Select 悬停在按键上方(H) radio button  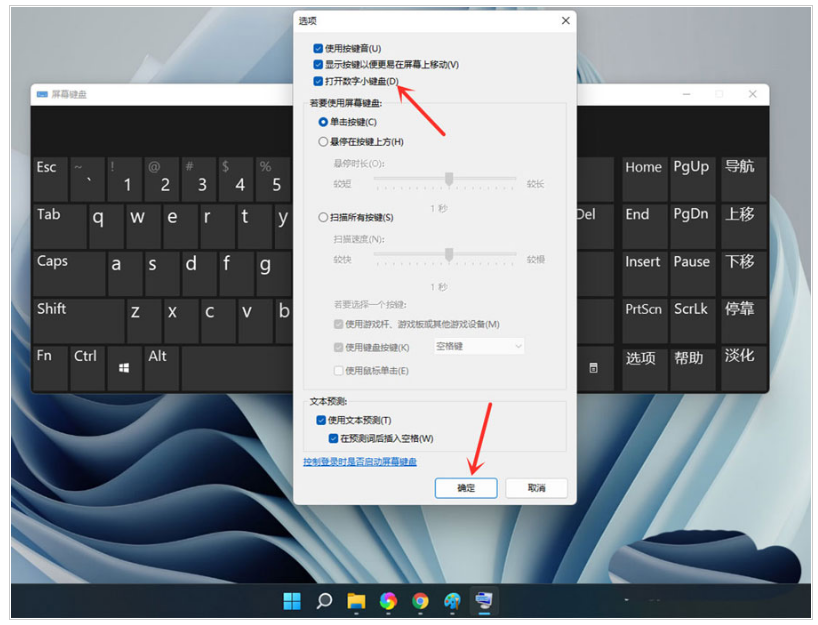point(323,142)
